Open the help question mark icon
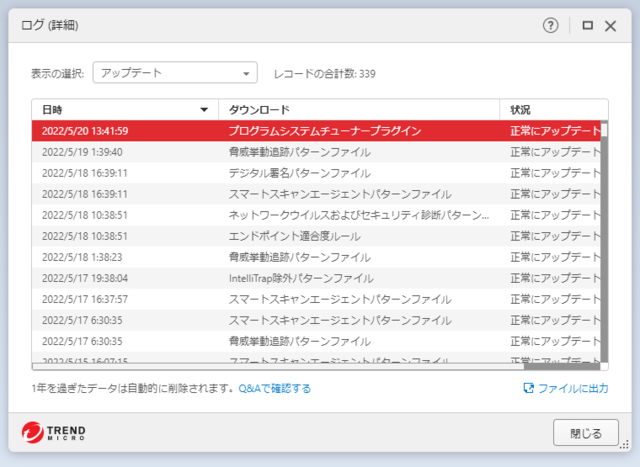 click(x=550, y=26)
